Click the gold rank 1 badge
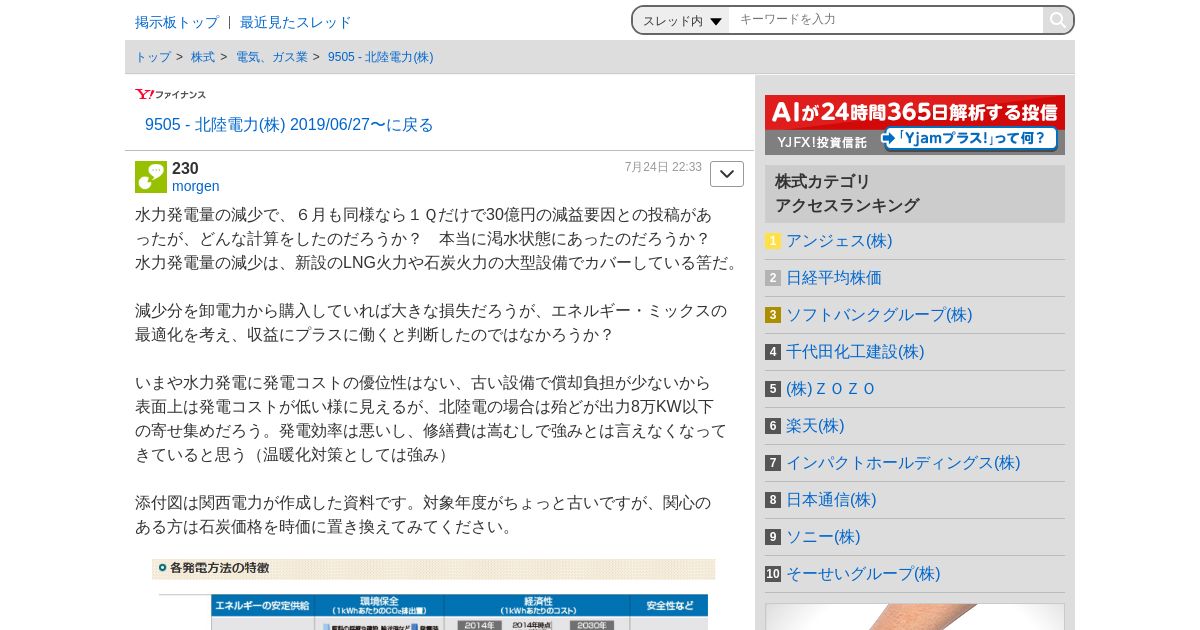1200x630 pixels. coord(773,241)
